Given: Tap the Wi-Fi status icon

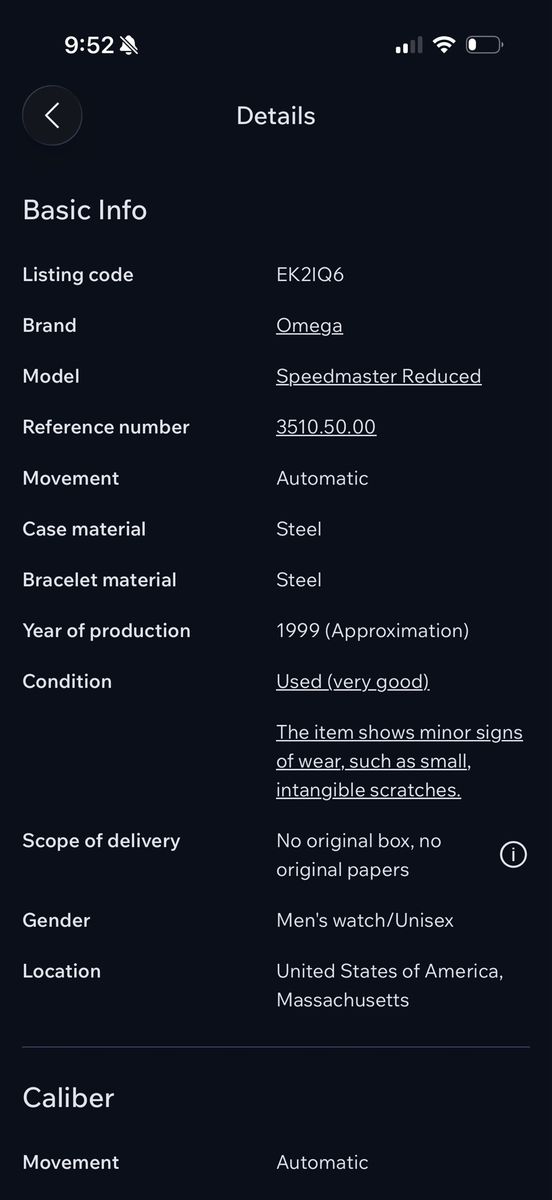Looking at the screenshot, I should (444, 45).
